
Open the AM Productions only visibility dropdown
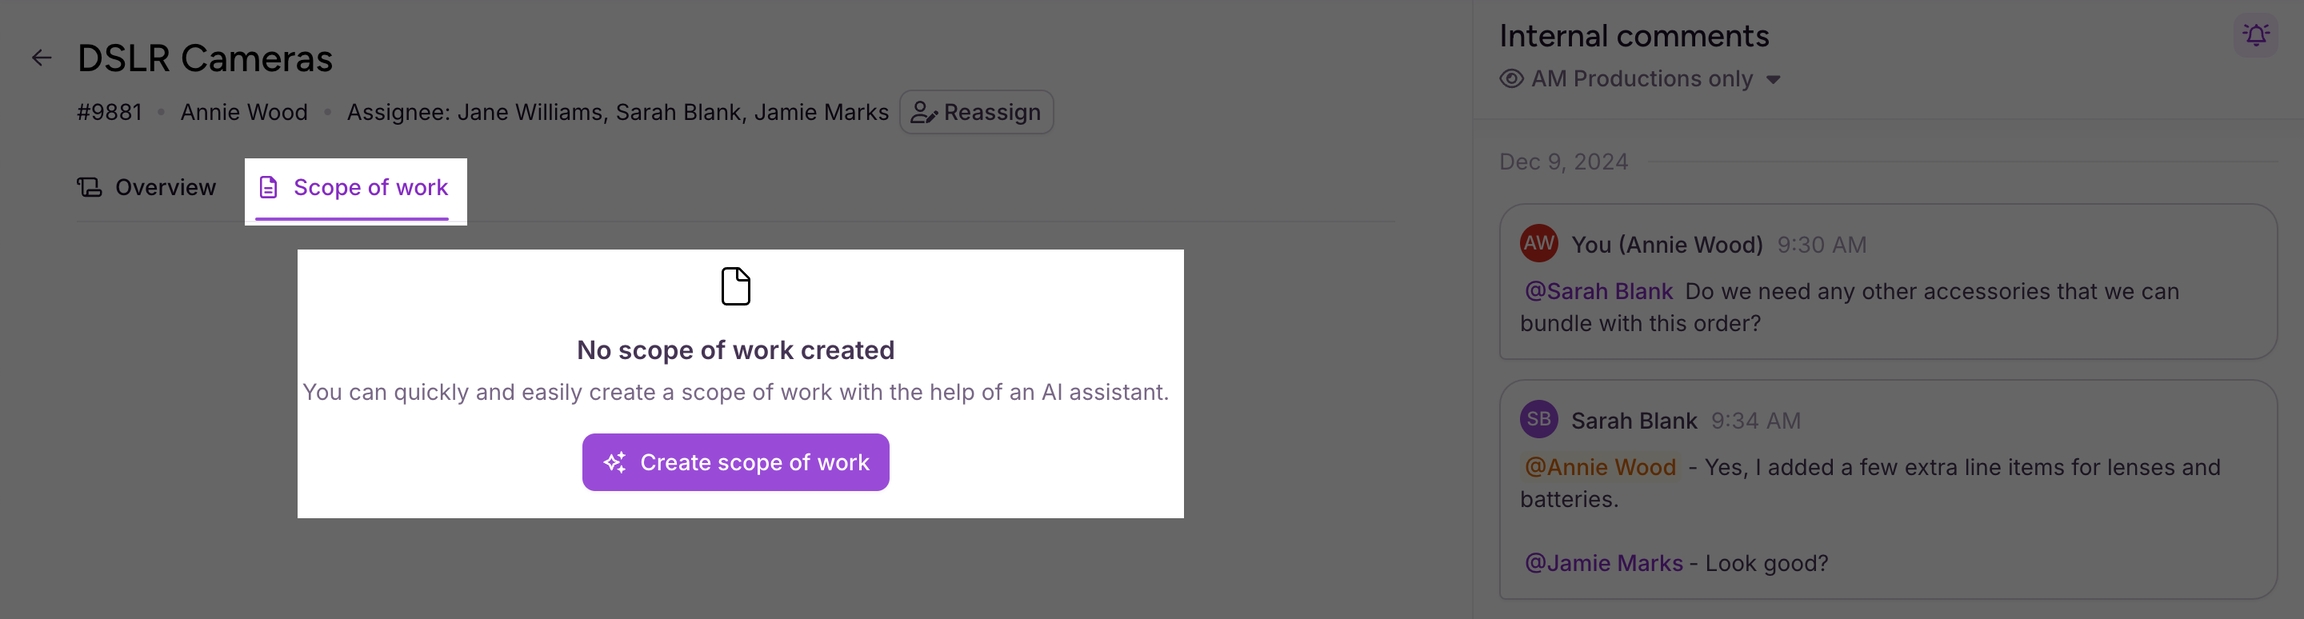click(x=1641, y=79)
